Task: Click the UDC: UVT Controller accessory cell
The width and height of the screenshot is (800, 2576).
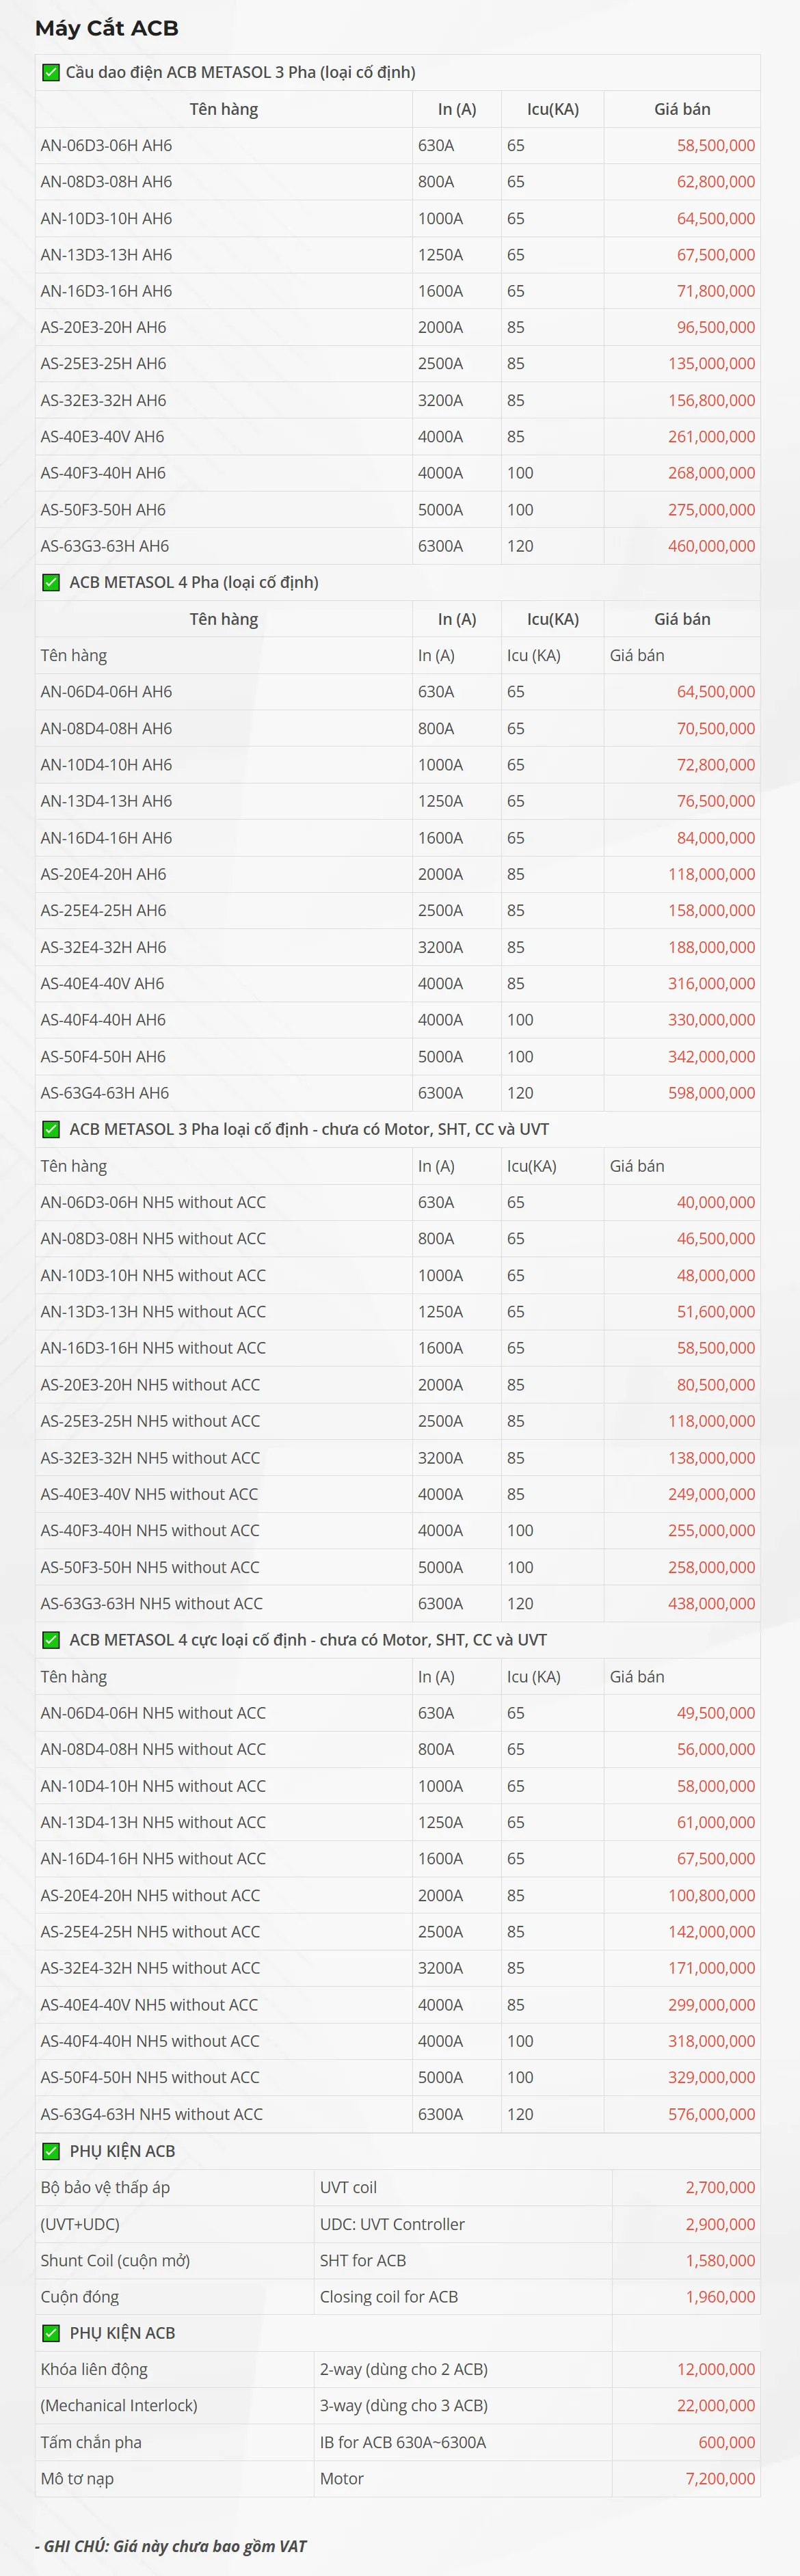Action: tap(392, 2224)
